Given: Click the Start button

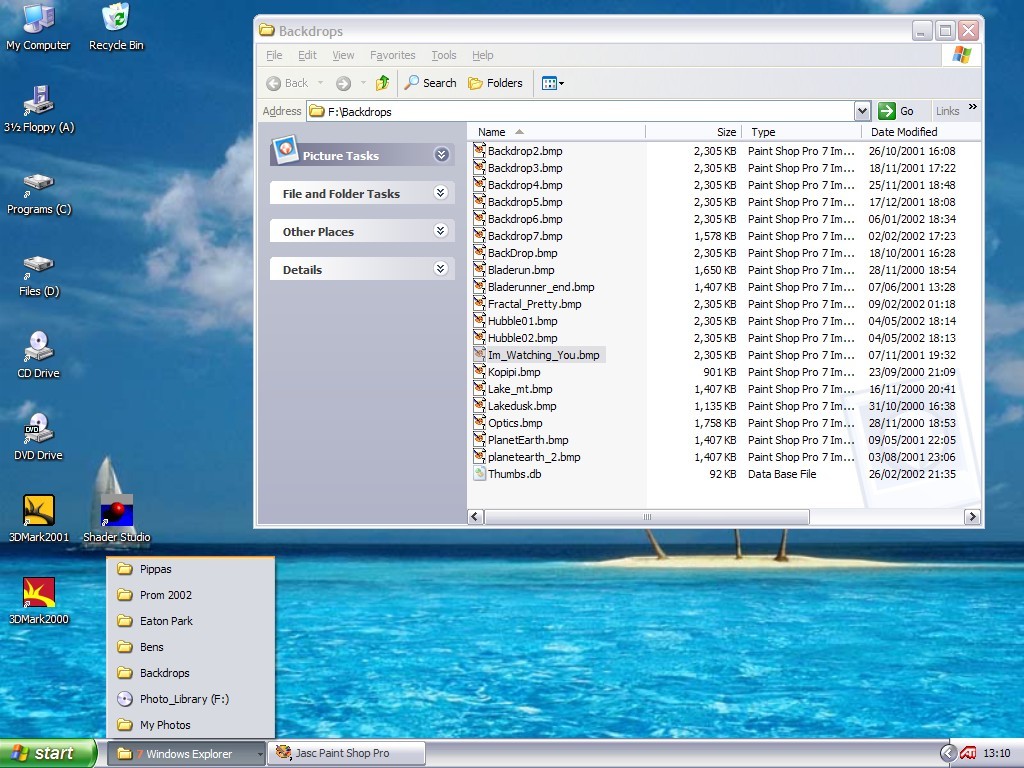Looking at the screenshot, I should click(x=48, y=753).
